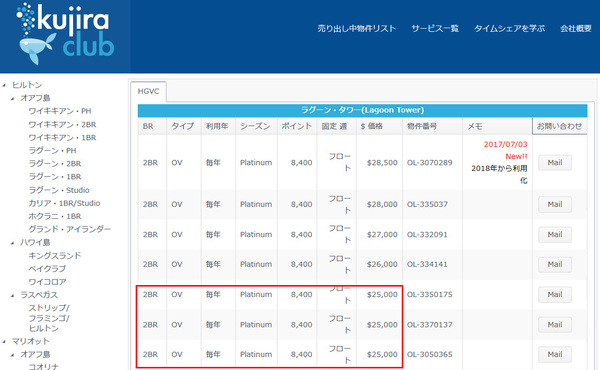Screen dimensions: 600x370
Task: Open サービス一覧 menu item
Action: pos(435,28)
